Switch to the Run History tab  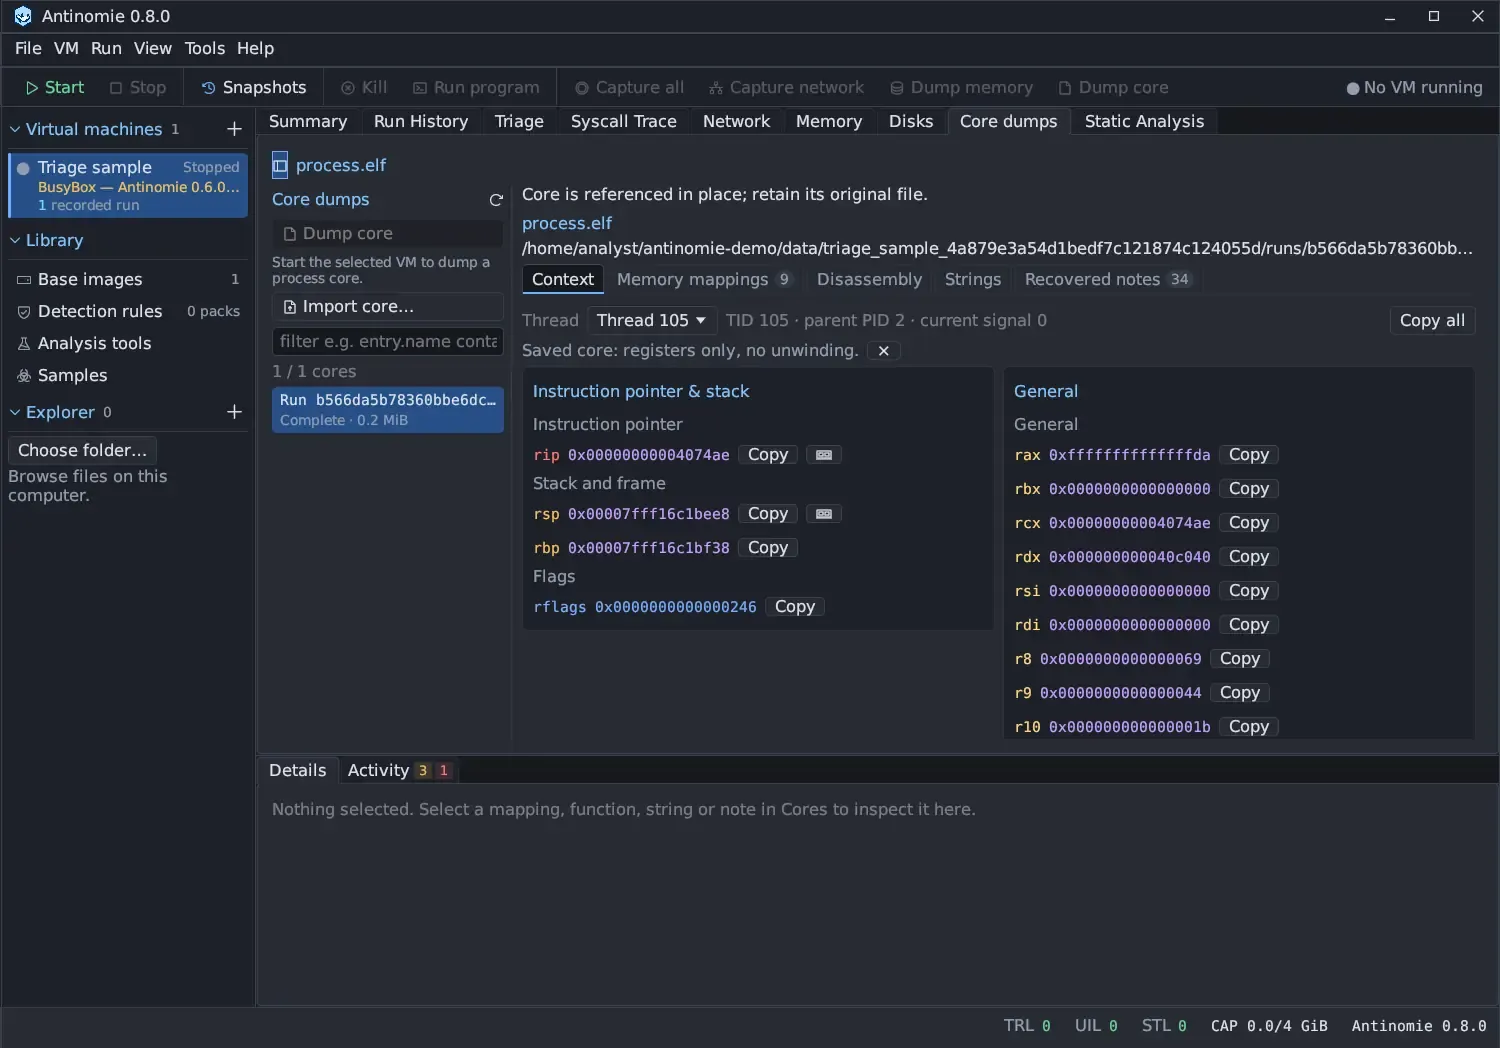tap(421, 121)
